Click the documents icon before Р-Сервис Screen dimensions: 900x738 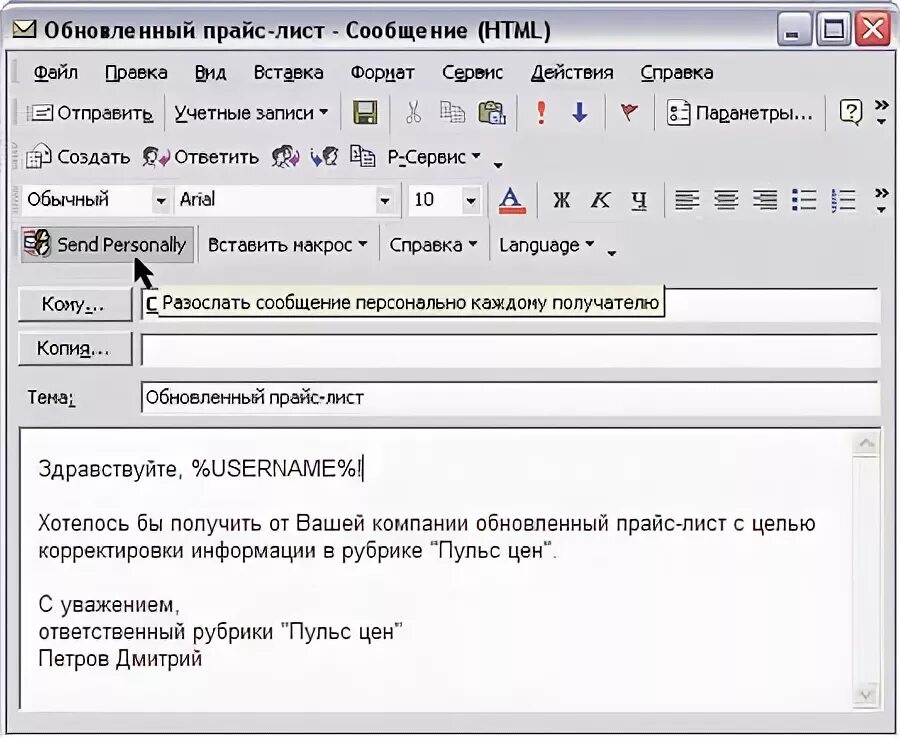click(x=363, y=157)
